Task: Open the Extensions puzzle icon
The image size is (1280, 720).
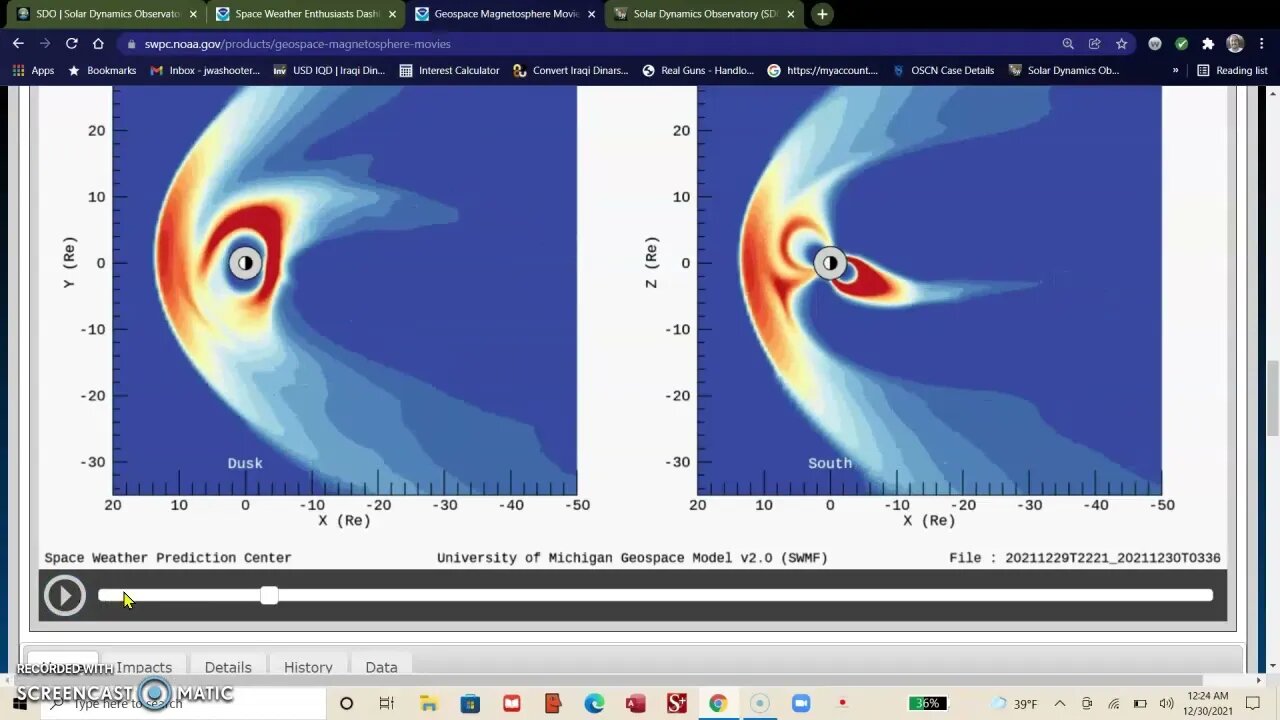Action: click(x=1208, y=44)
